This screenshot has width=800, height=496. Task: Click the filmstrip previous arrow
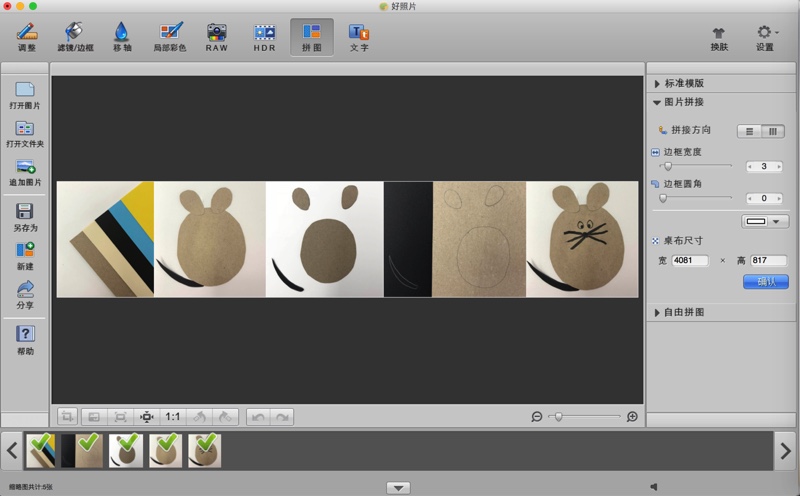12,451
